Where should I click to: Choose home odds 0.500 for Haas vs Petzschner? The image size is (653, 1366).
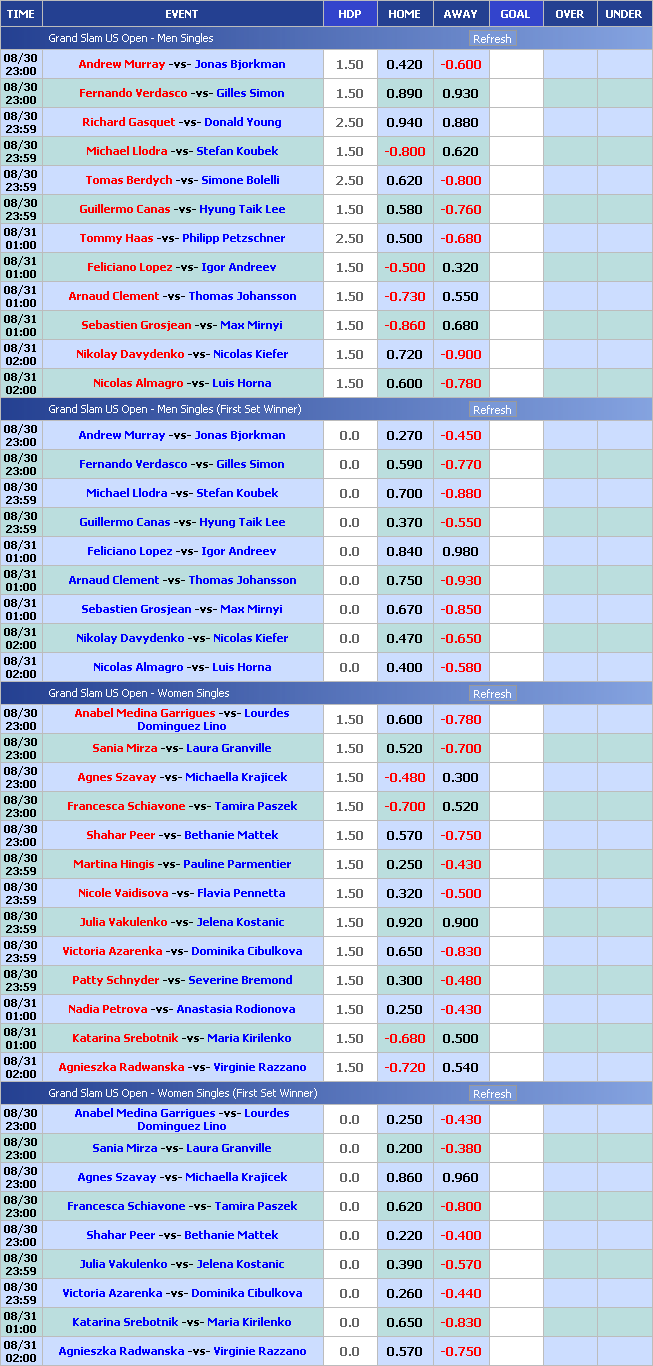coord(404,239)
